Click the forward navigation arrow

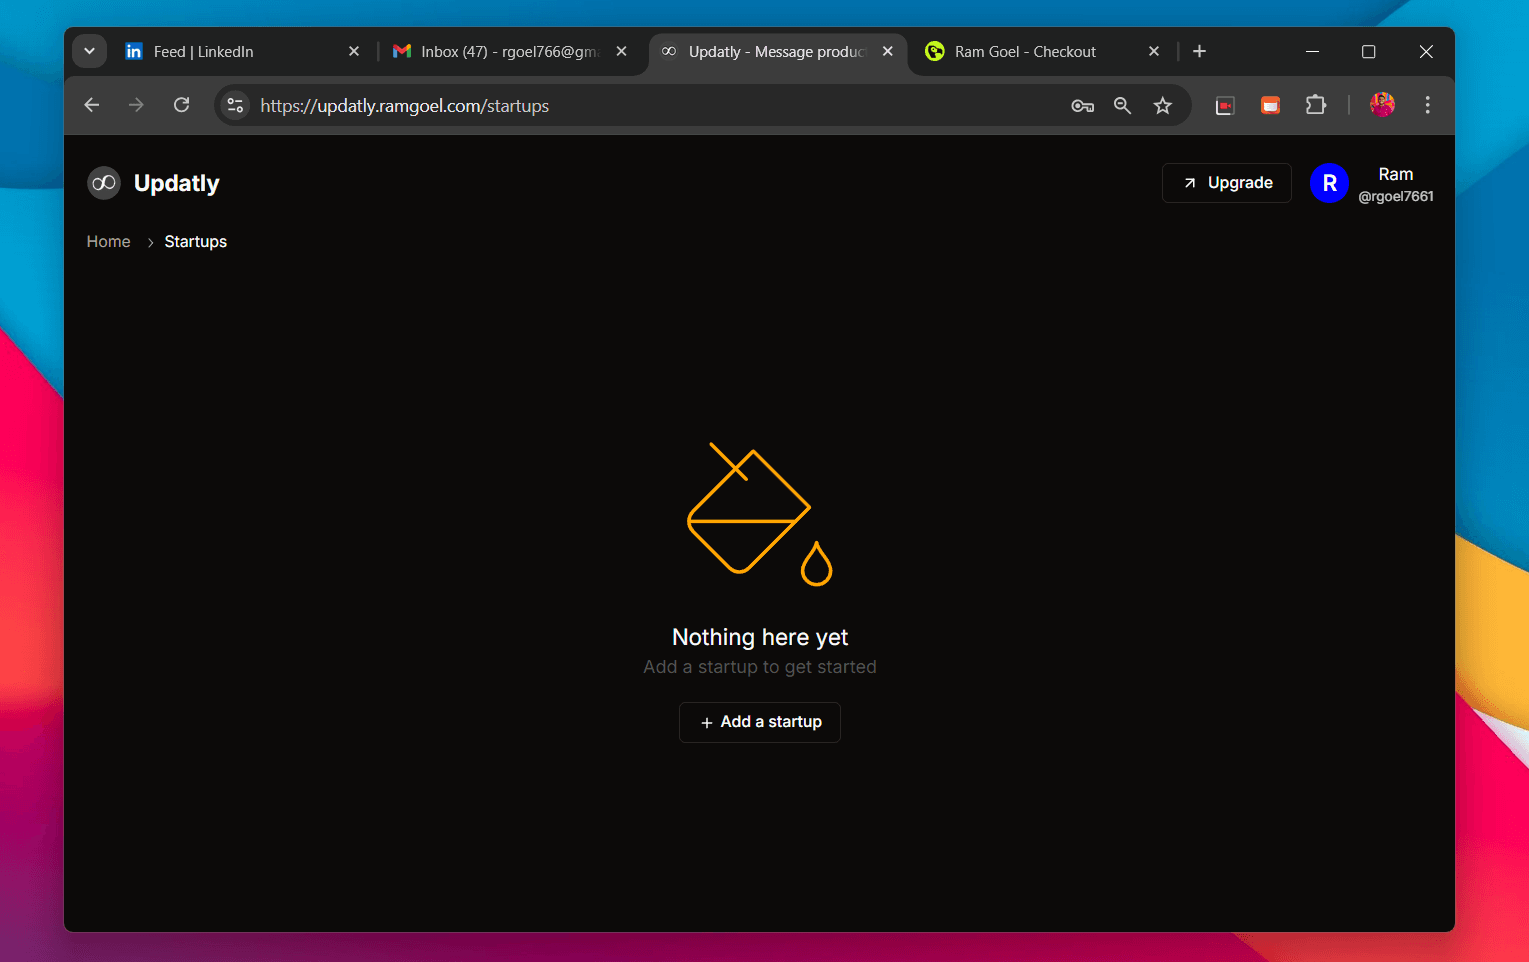pos(137,105)
